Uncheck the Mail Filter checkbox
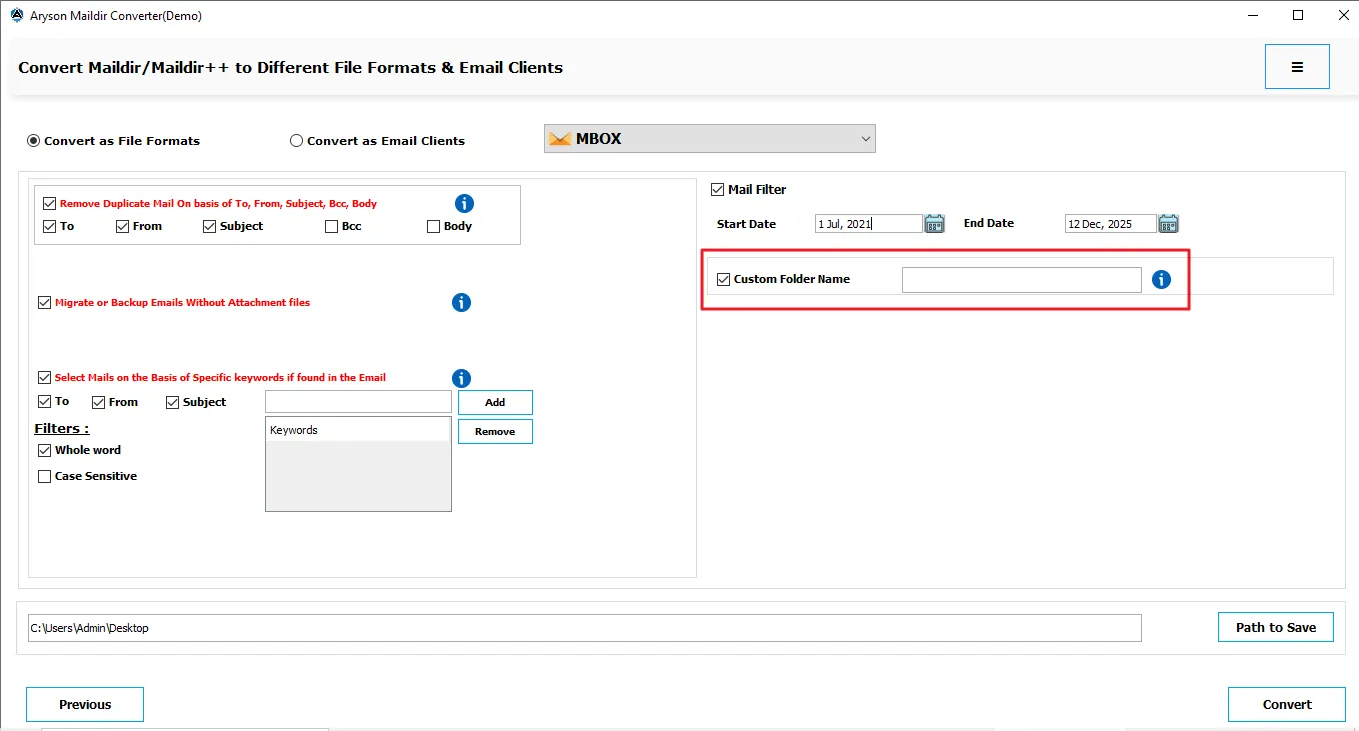Image resolution: width=1359 pixels, height=731 pixels. click(x=717, y=190)
